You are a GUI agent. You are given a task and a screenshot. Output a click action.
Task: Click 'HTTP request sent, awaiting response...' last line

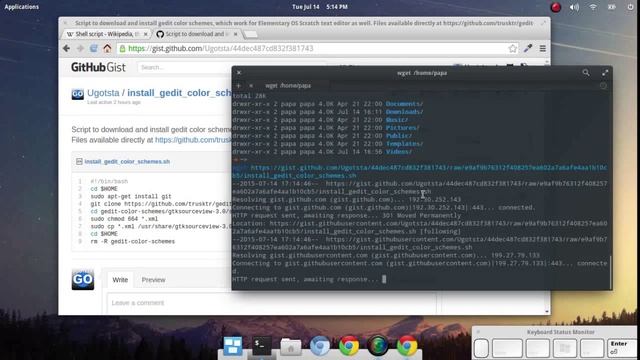coord(305,280)
